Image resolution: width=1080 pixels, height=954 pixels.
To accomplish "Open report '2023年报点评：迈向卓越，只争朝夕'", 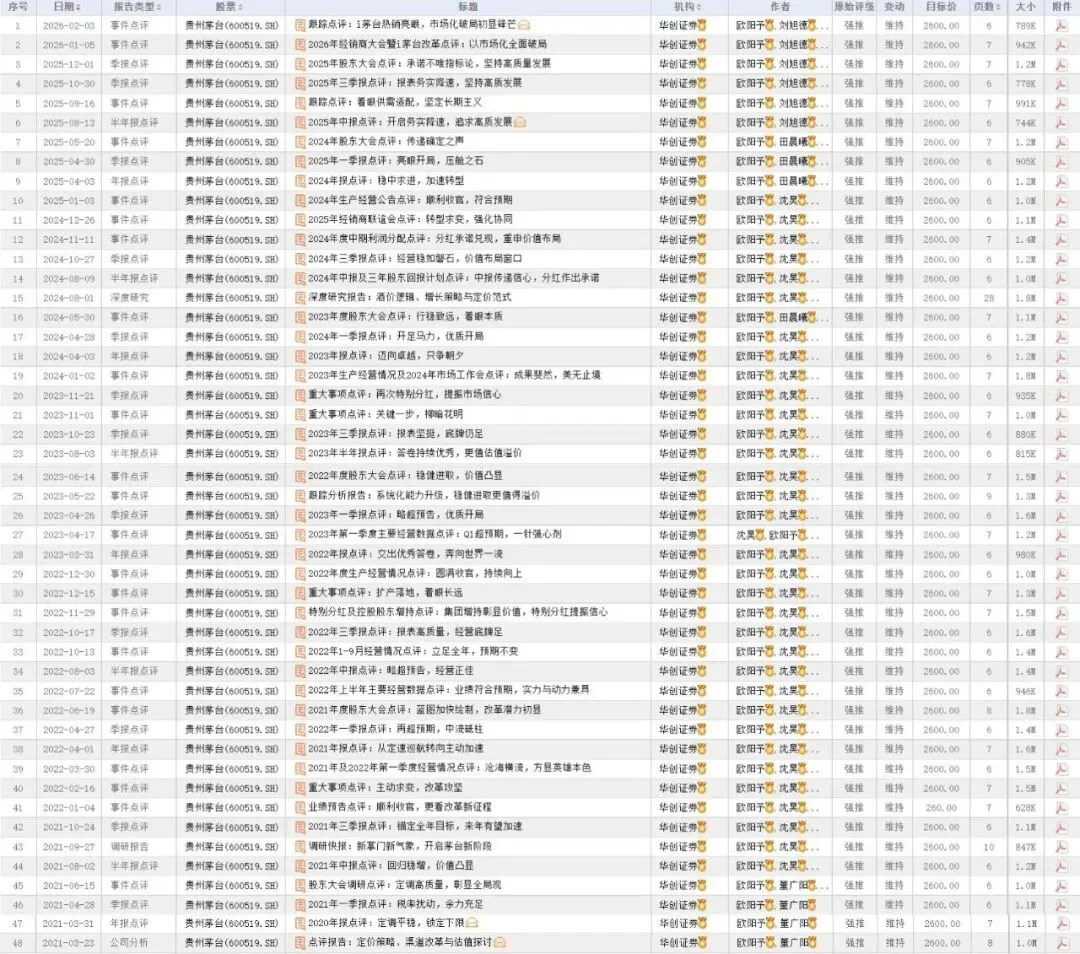I will coord(386,357).
